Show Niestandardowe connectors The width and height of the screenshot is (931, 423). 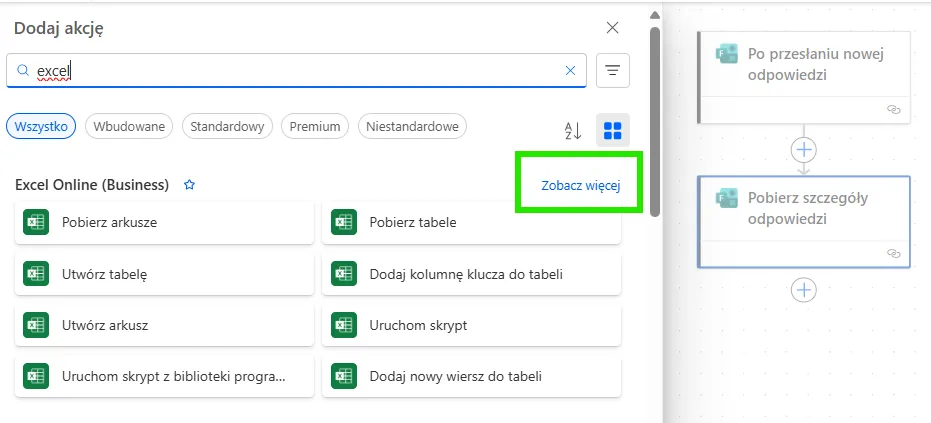tap(412, 126)
